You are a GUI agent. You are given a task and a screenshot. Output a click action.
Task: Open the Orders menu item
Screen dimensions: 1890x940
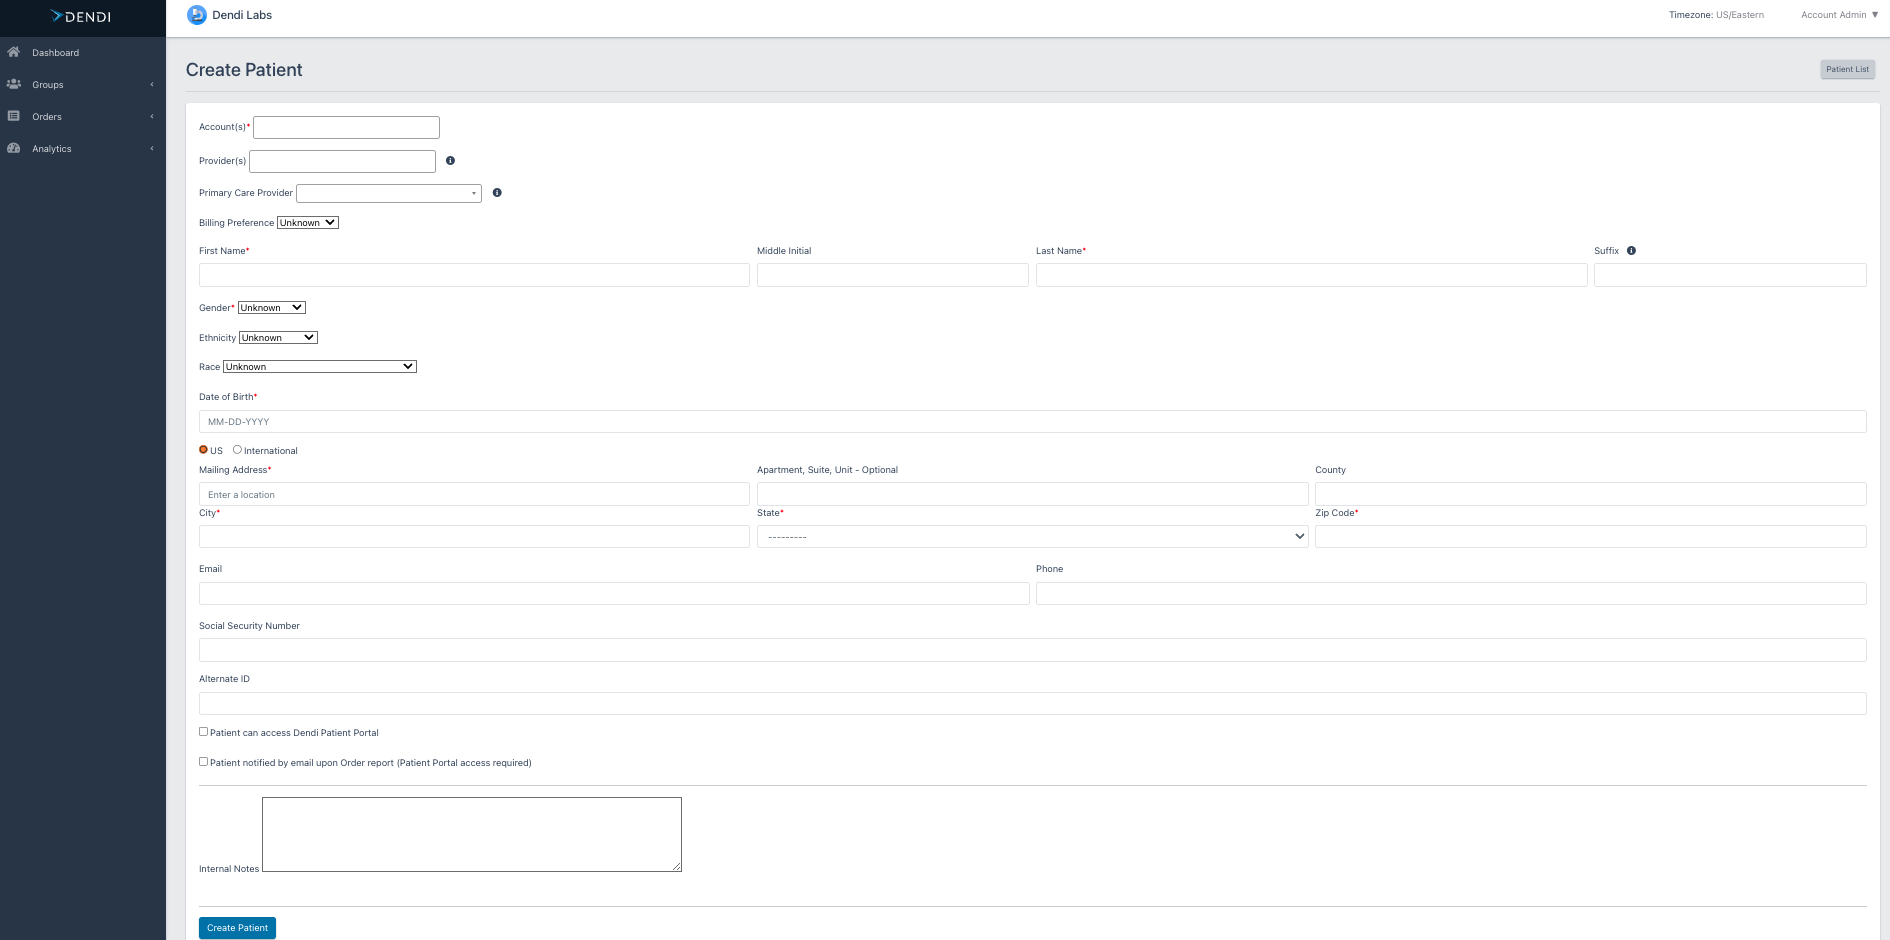47,117
